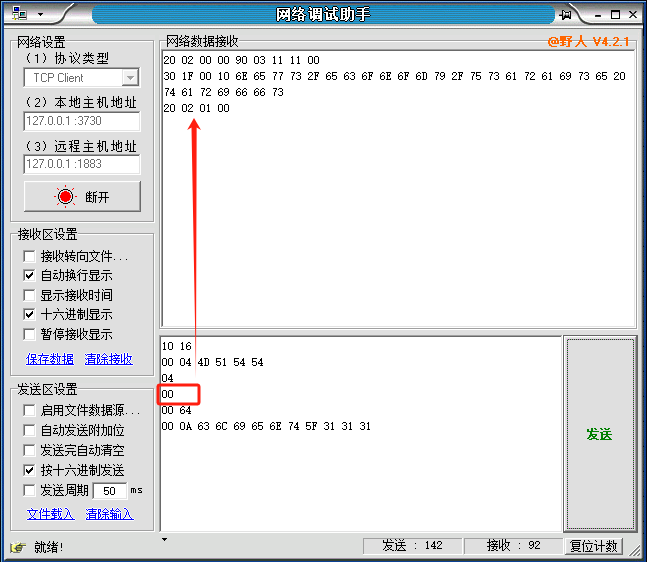The height and width of the screenshot is (562, 647).
Task: Enable 显示接收时间 checkbox
Action: pos(29,295)
